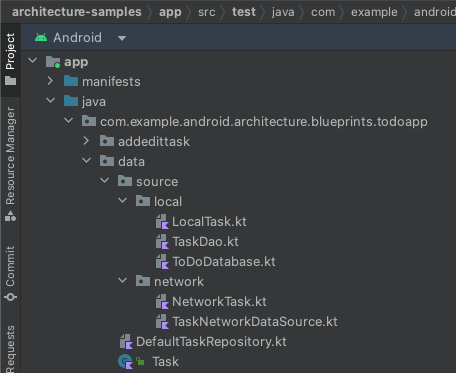This screenshot has height=373, width=456.
Task: Click the src breadcrumb segment
Action: pyautogui.click(x=207, y=12)
